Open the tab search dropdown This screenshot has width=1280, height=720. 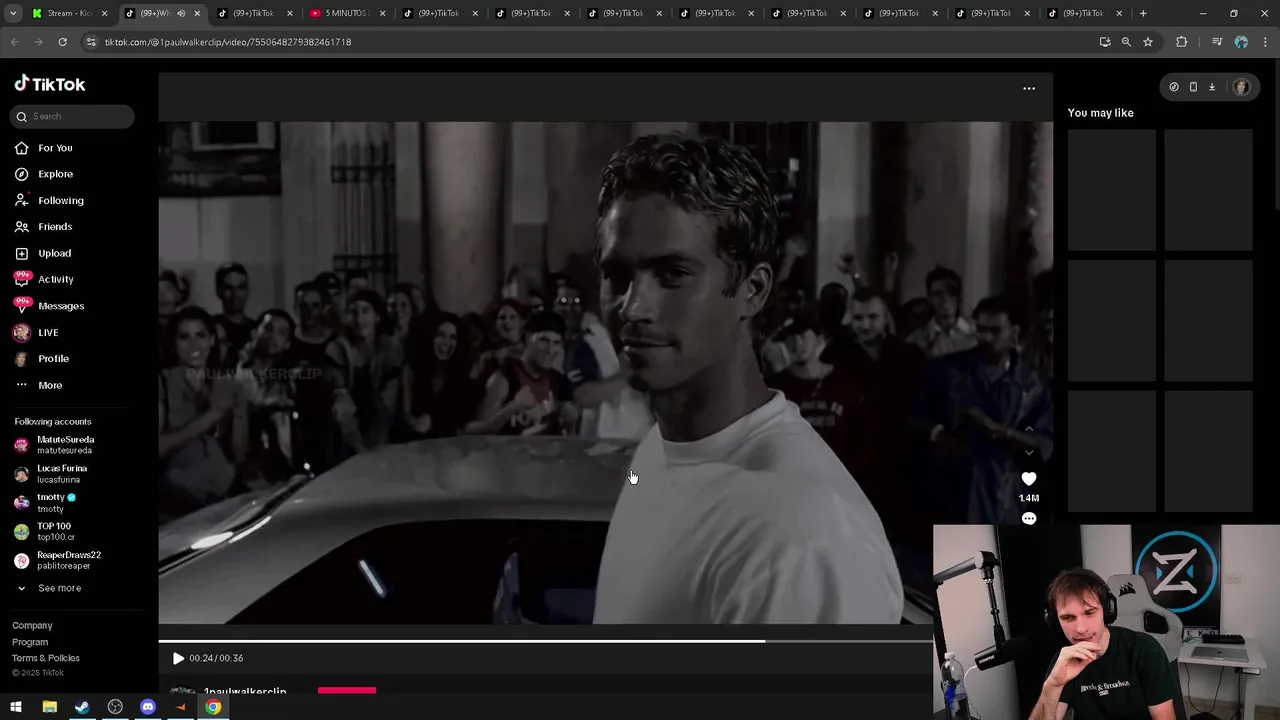[x=13, y=13]
